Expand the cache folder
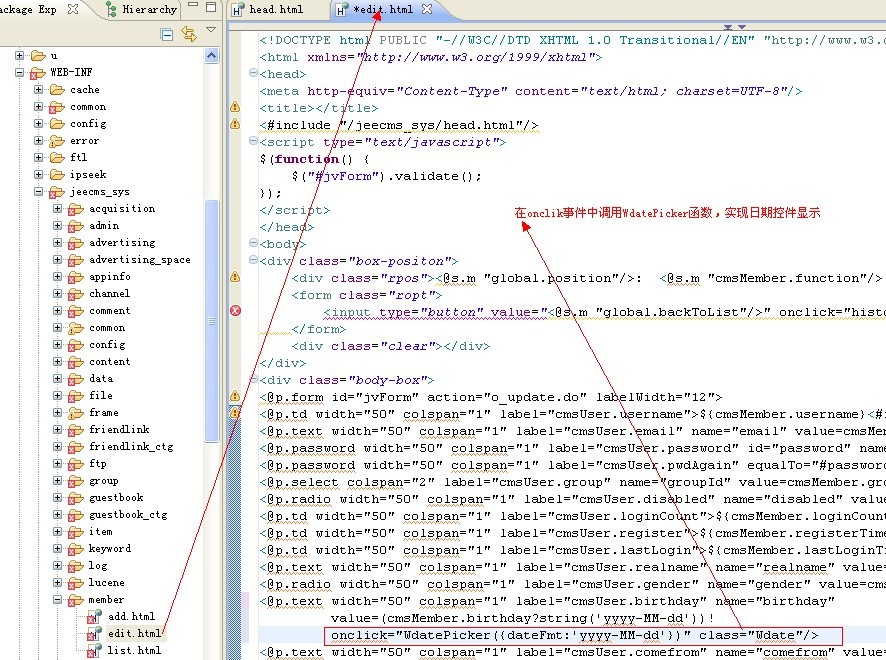 click(x=38, y=89)
